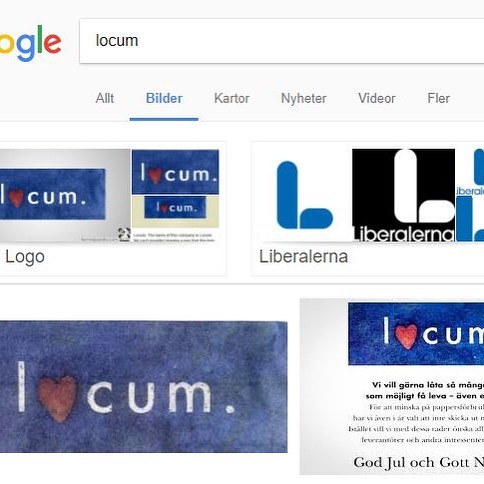Open the top-right locum image in Logo card

[x=175, y=172]
